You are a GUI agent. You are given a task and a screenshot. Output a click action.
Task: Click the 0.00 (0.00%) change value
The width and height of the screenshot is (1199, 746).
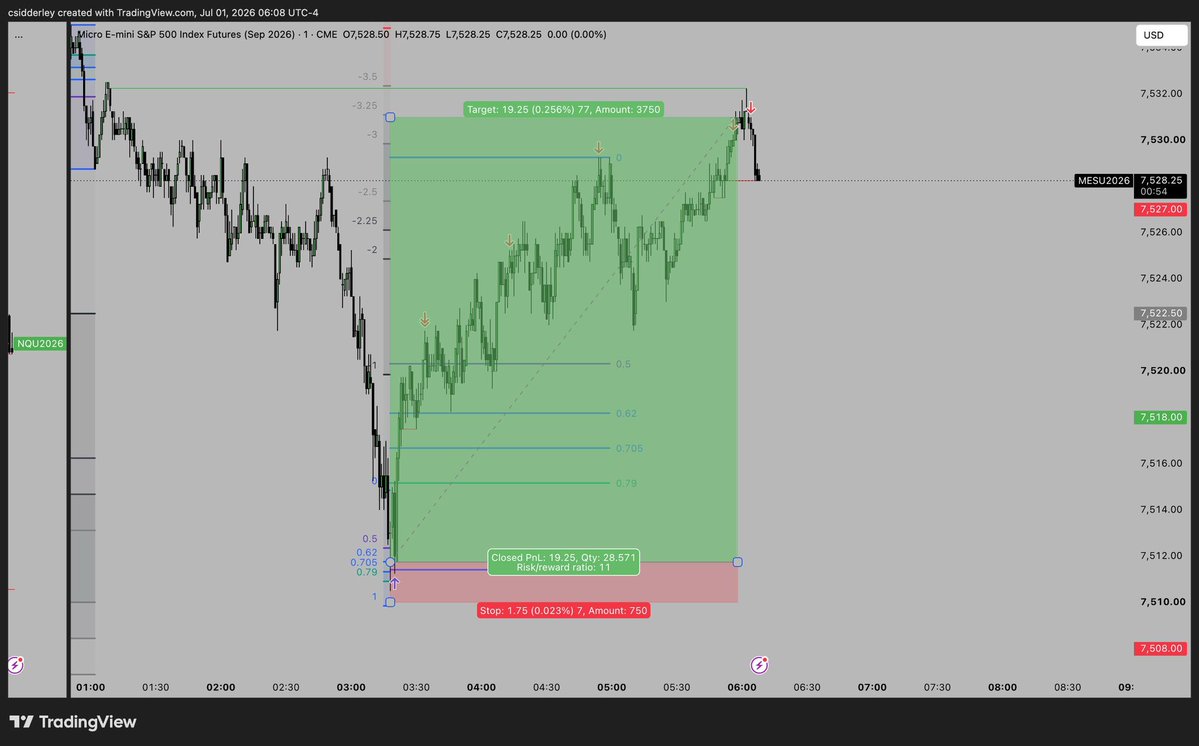[577, 34]
